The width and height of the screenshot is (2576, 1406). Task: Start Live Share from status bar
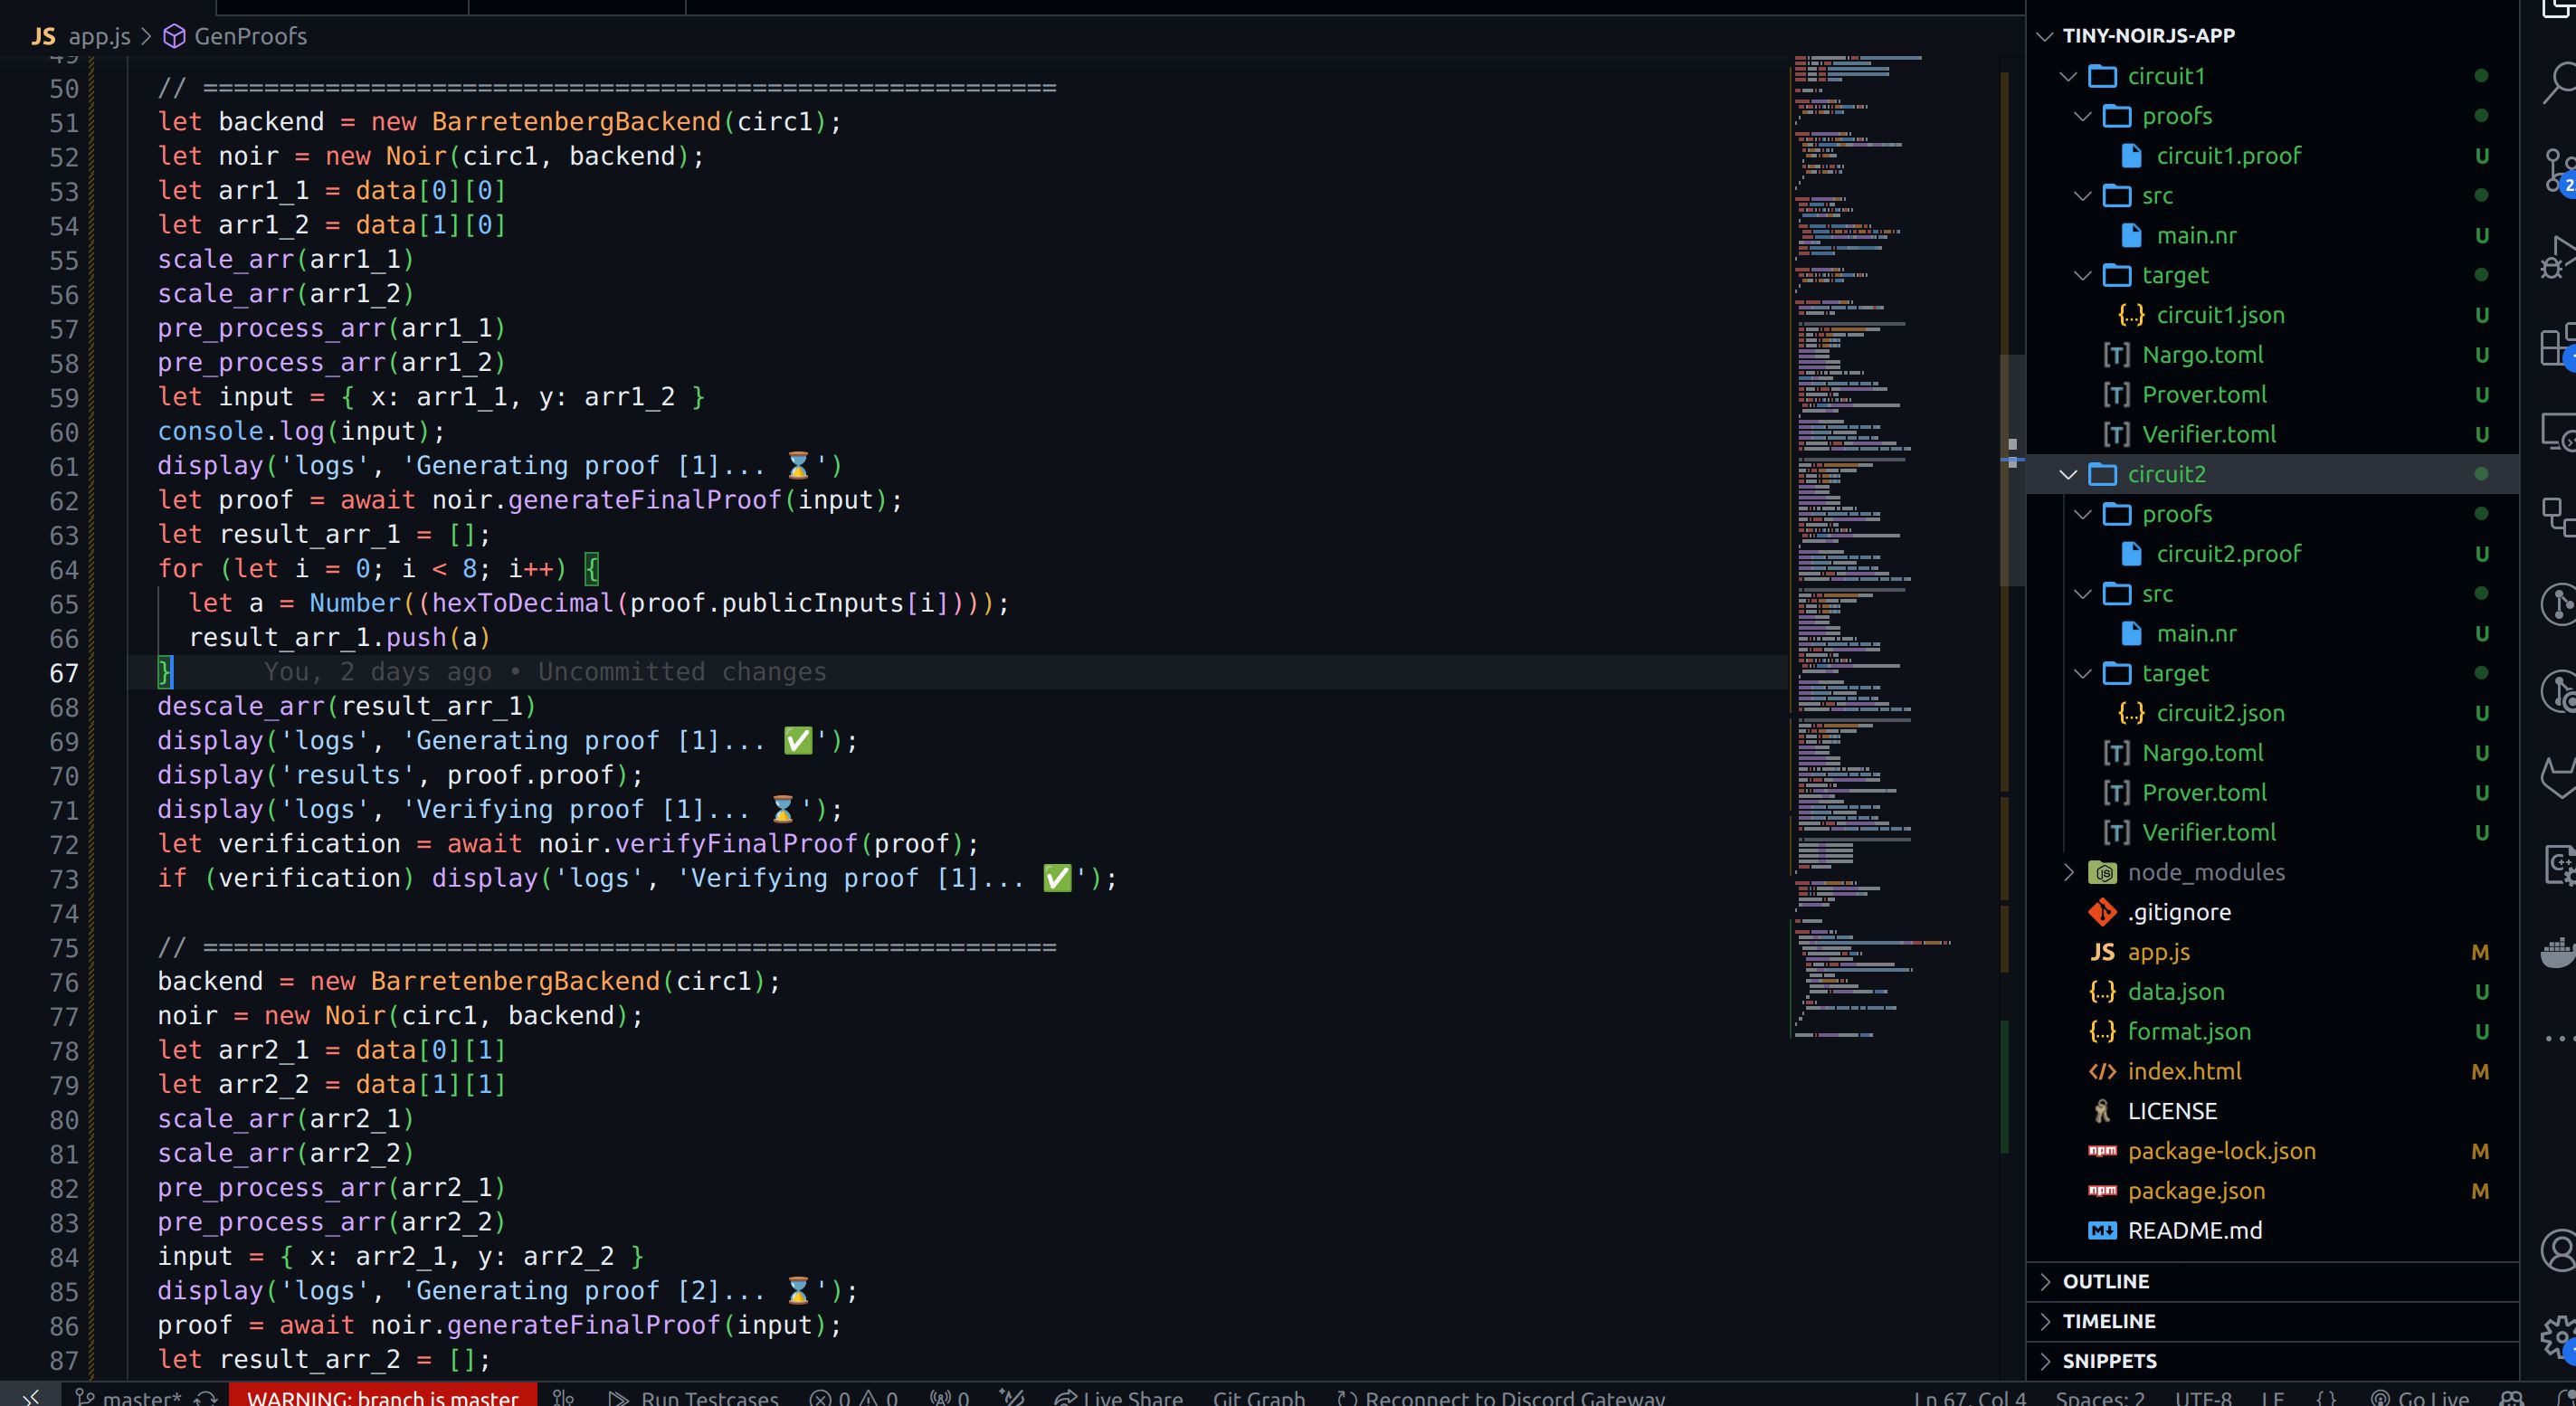1118,1398
